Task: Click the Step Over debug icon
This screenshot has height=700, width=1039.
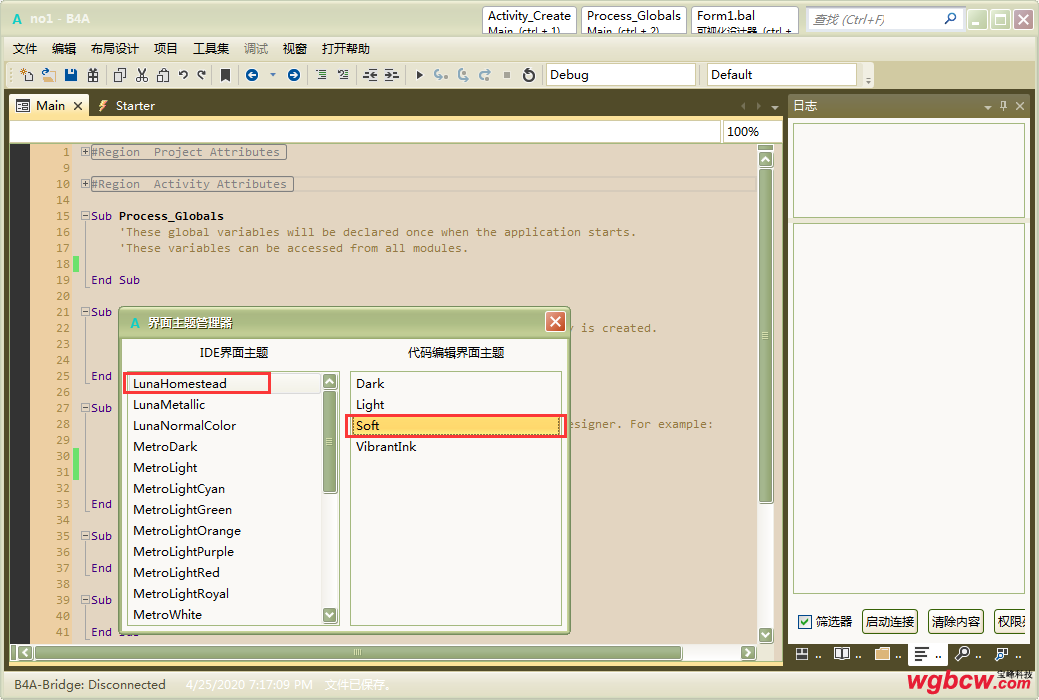Action: click(x=463, y=75)
